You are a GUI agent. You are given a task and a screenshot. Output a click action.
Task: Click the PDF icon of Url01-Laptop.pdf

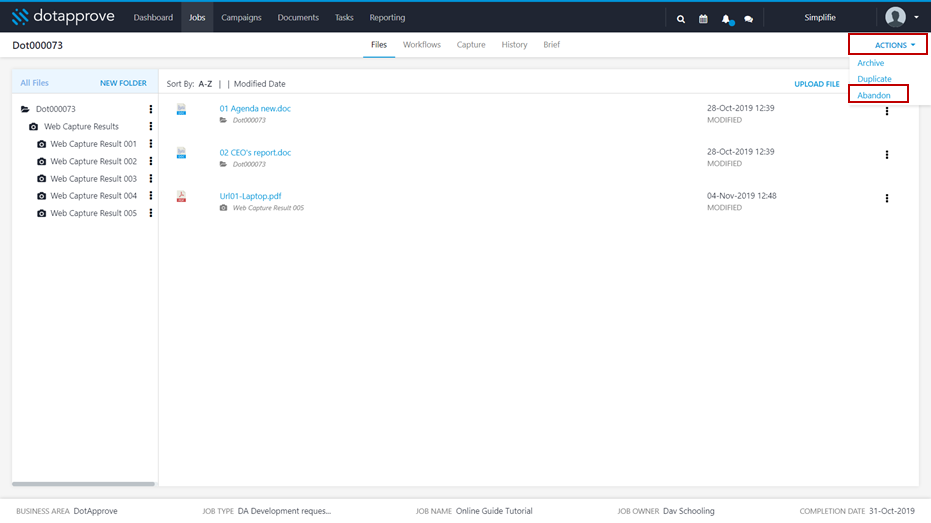181,196
